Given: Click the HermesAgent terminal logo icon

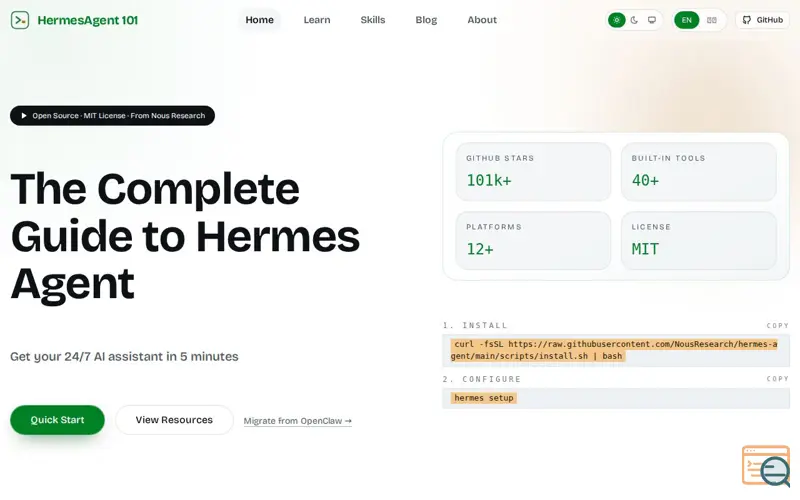Looking at the screenshot, I should 20,20.
